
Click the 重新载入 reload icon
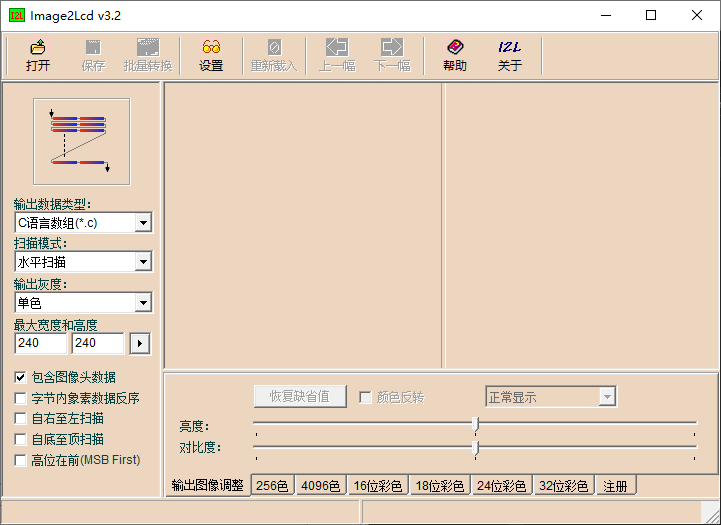274,56
